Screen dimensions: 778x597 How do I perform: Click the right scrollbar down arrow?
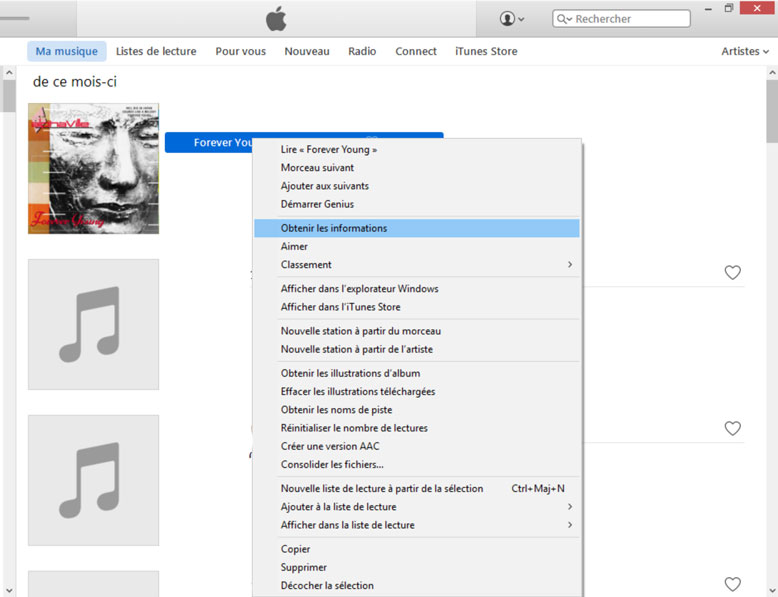click(772, 590)
